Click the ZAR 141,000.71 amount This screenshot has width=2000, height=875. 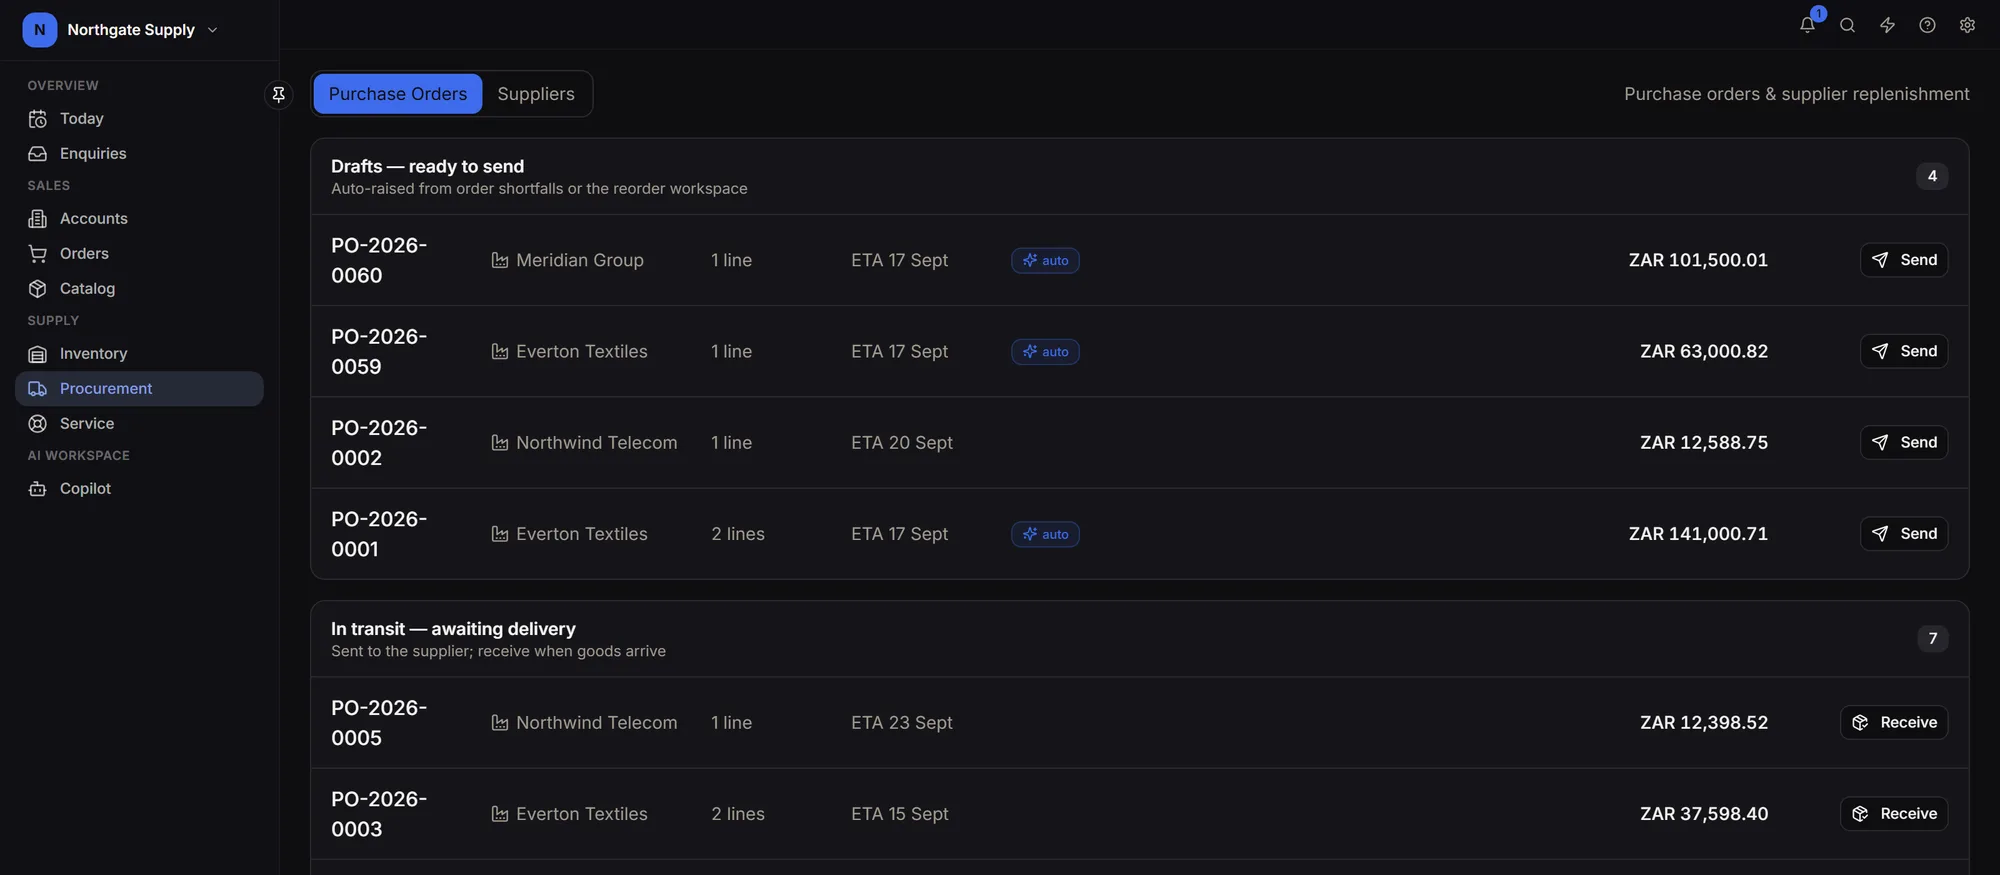(x=1698, y=534)
